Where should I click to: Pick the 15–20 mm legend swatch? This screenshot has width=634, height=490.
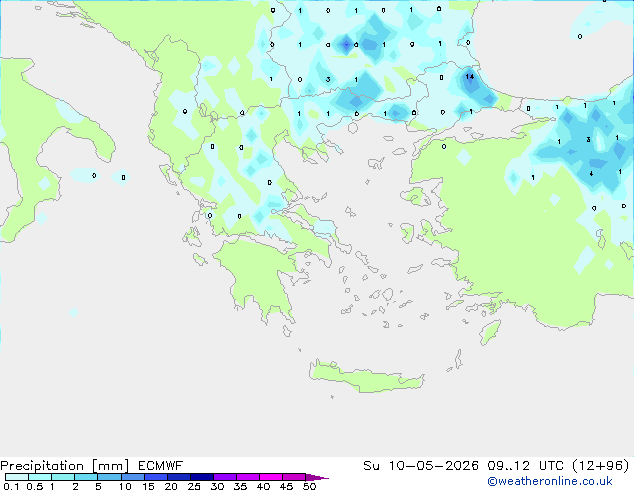[156, 477]
